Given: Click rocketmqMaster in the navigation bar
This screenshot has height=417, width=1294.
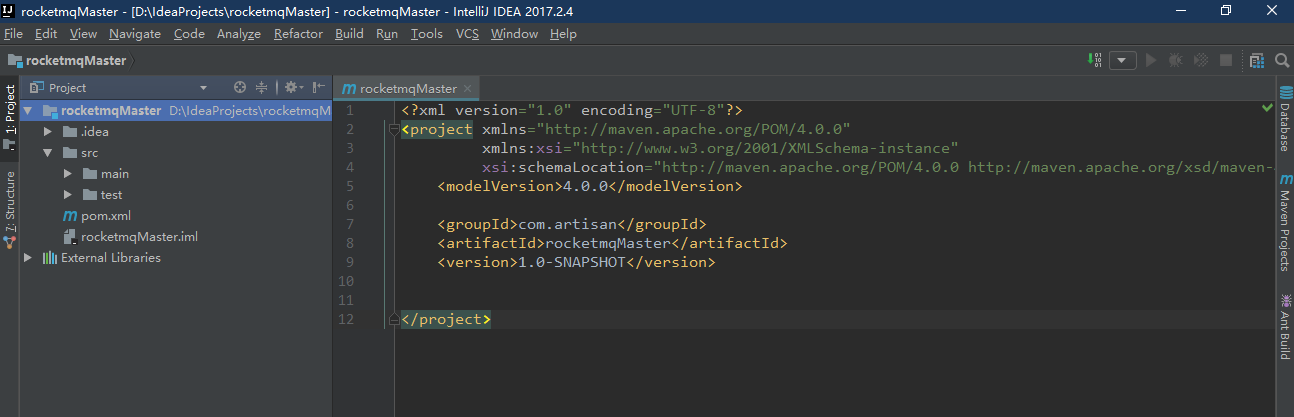Looking at the screenshot, I should pyautogui.click(x=76, y=60).
